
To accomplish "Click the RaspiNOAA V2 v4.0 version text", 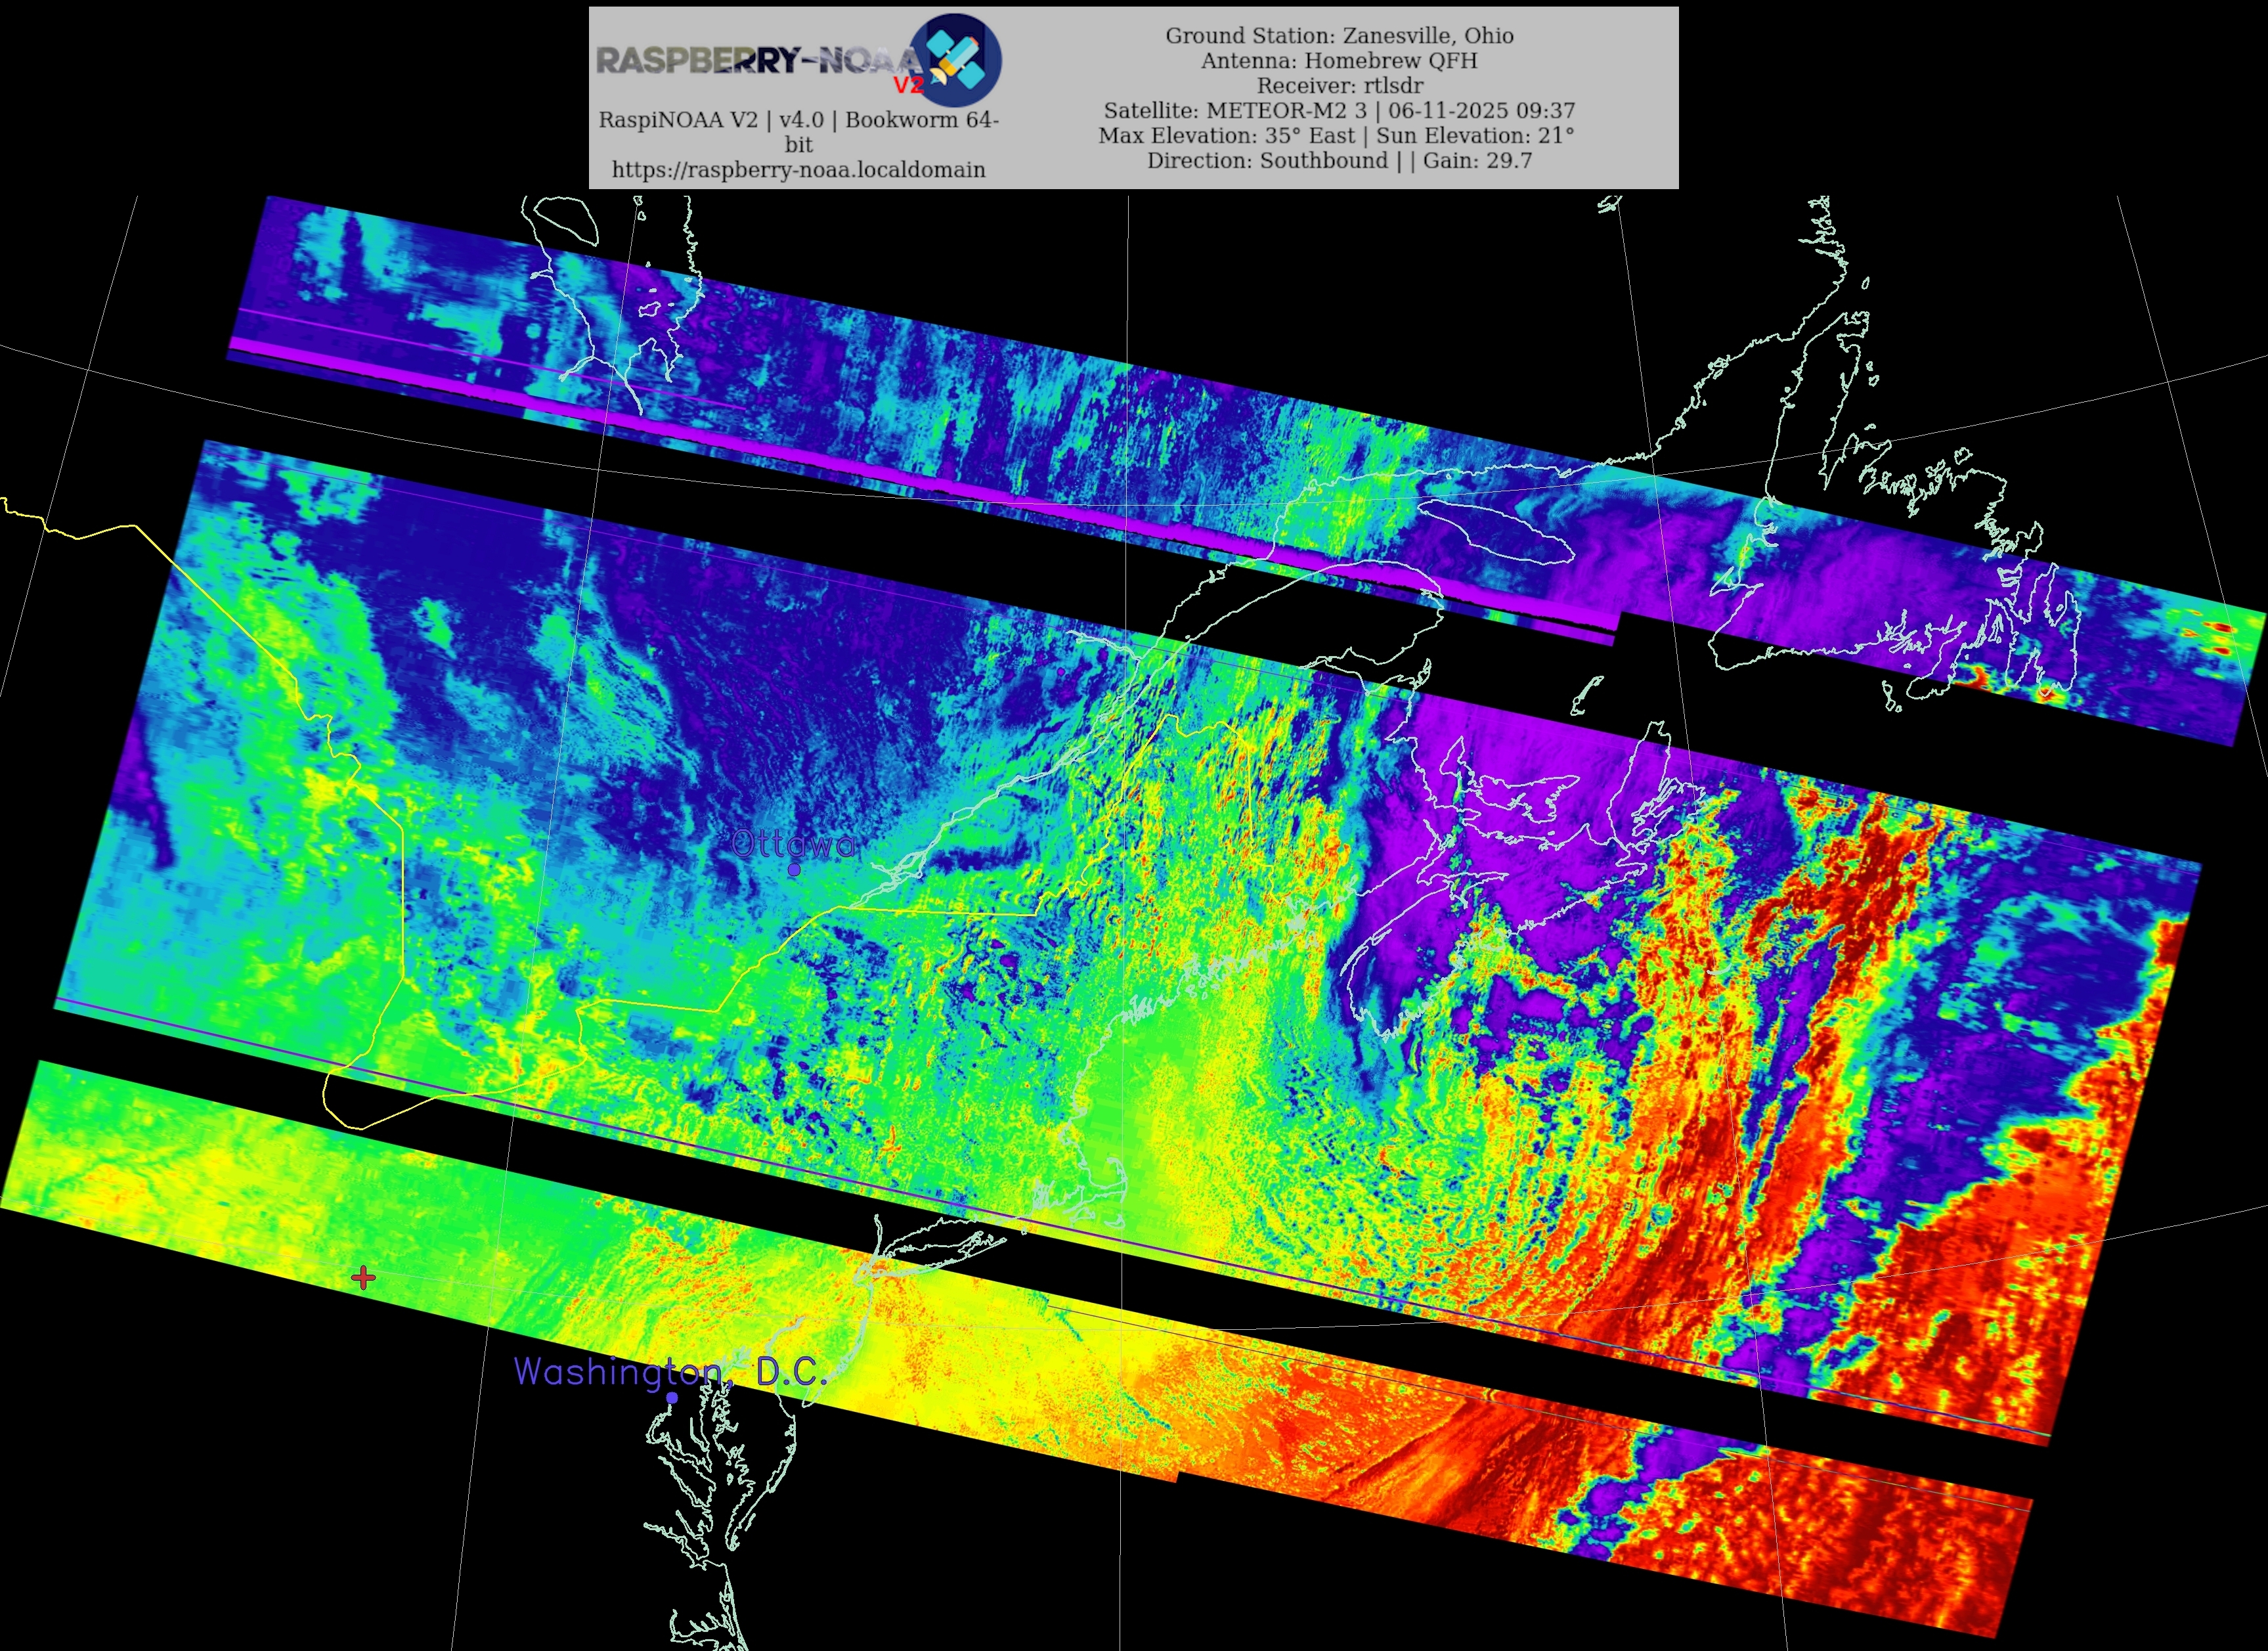I will tap(798, 119).
